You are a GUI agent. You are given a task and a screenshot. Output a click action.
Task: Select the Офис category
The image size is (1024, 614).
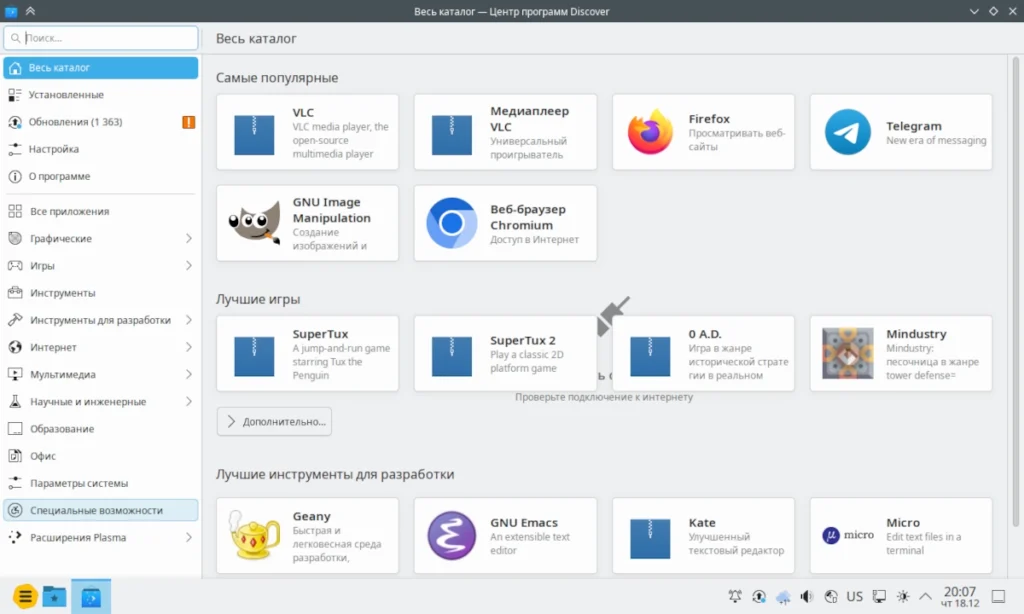[x=101, y=456]
